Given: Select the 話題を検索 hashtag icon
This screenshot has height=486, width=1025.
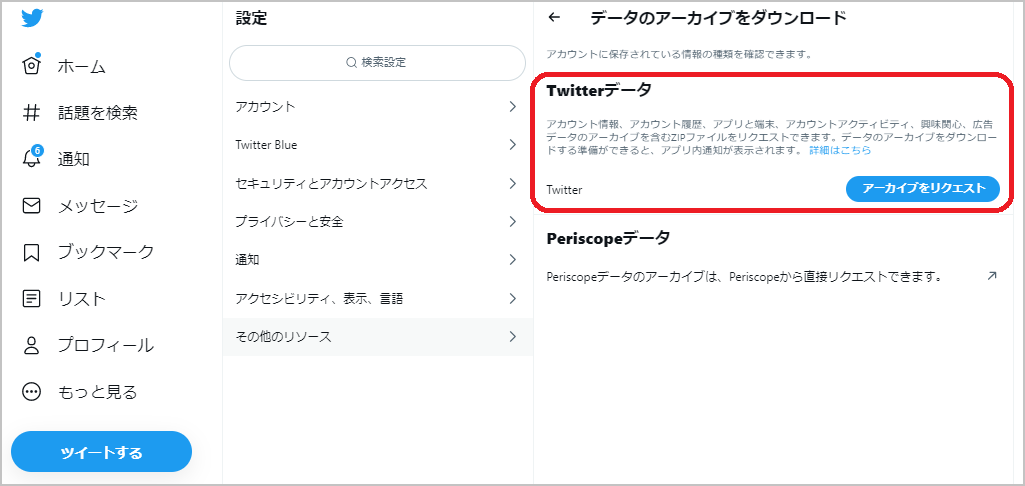Looking at the screenshot, I should tap(31, 113).
